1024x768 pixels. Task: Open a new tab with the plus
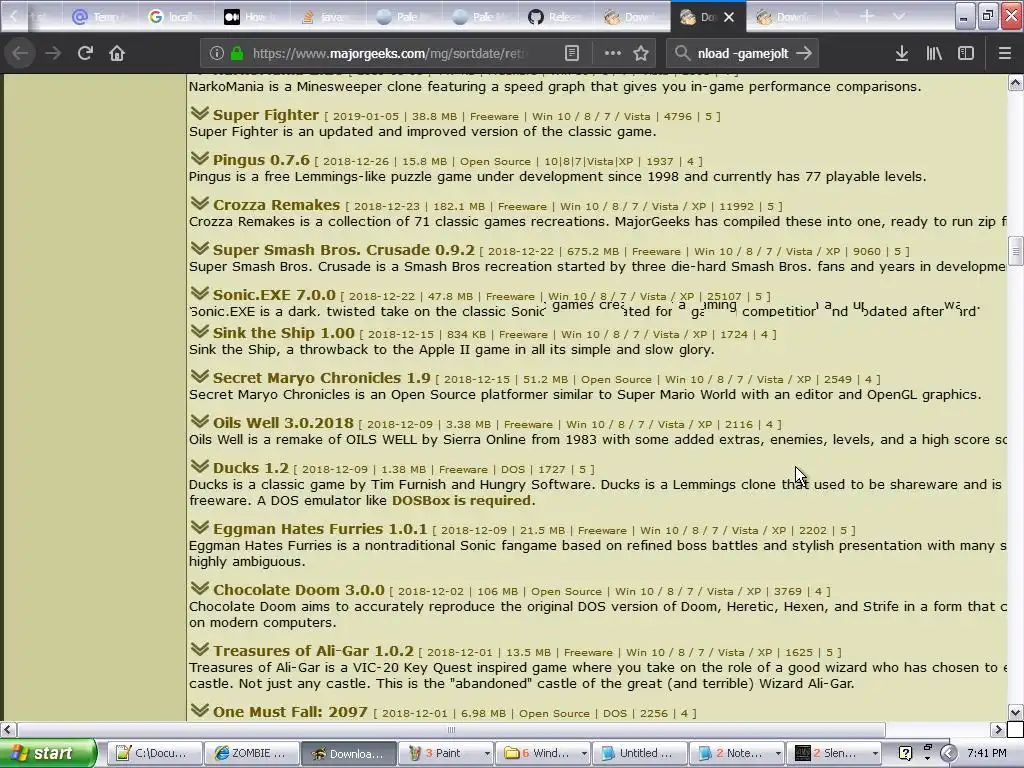click(x=867, y=16)
